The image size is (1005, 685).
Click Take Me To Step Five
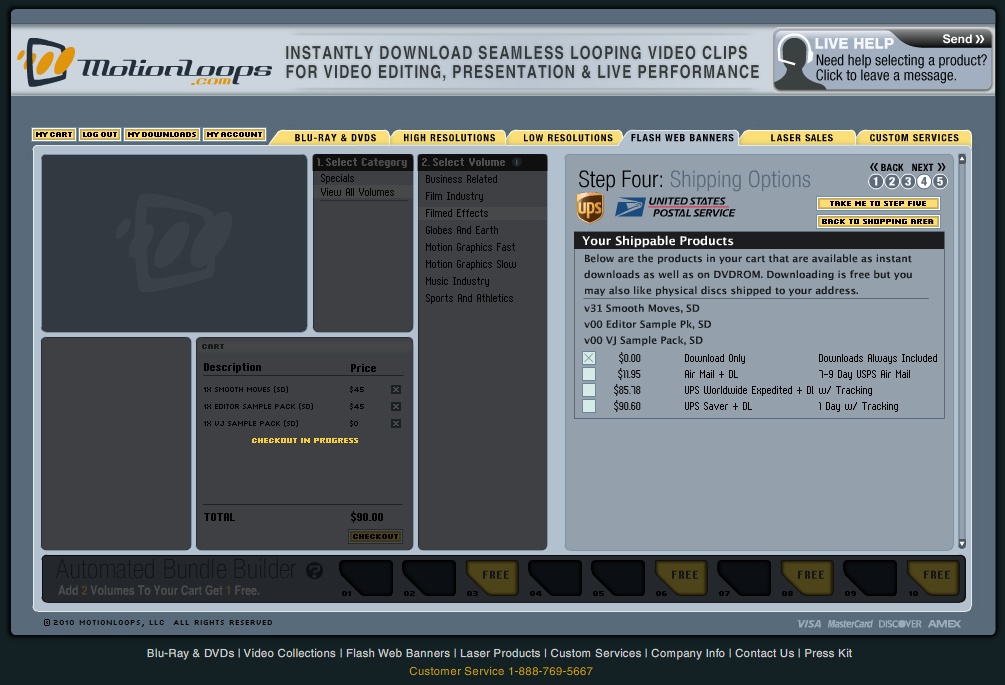878,204
